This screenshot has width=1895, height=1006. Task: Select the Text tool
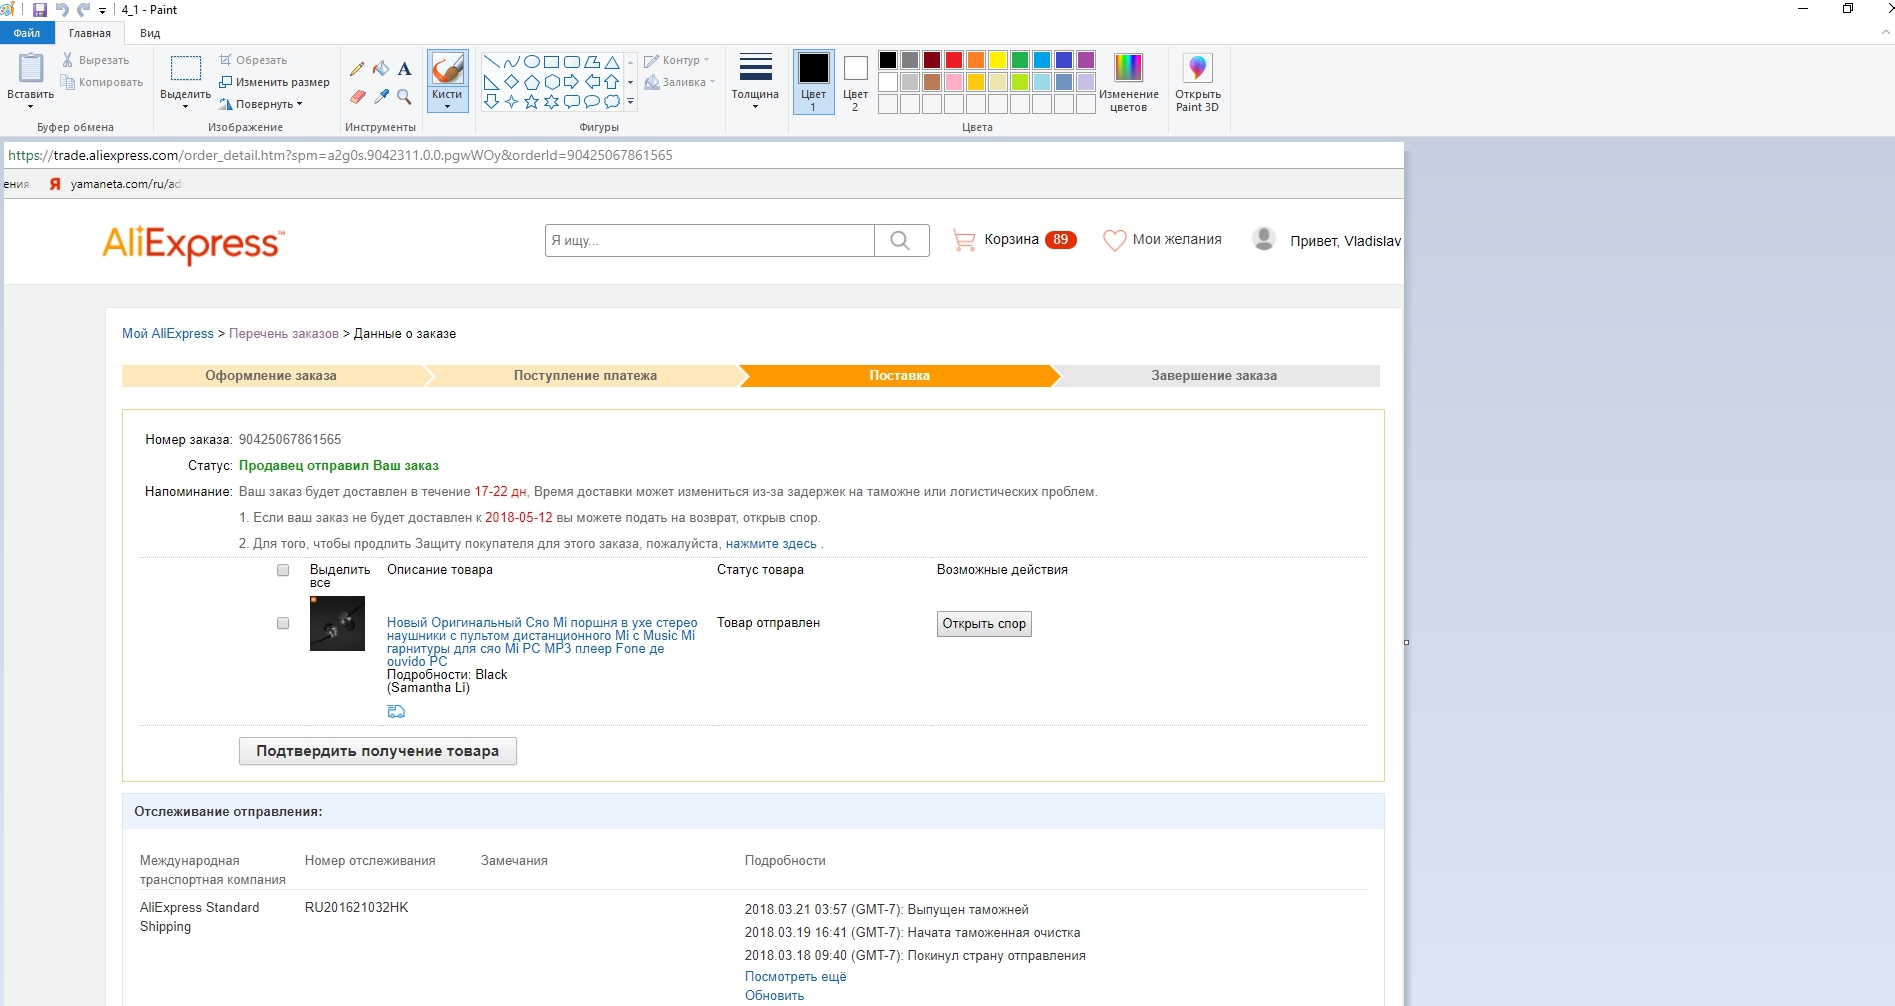point(404,69)
